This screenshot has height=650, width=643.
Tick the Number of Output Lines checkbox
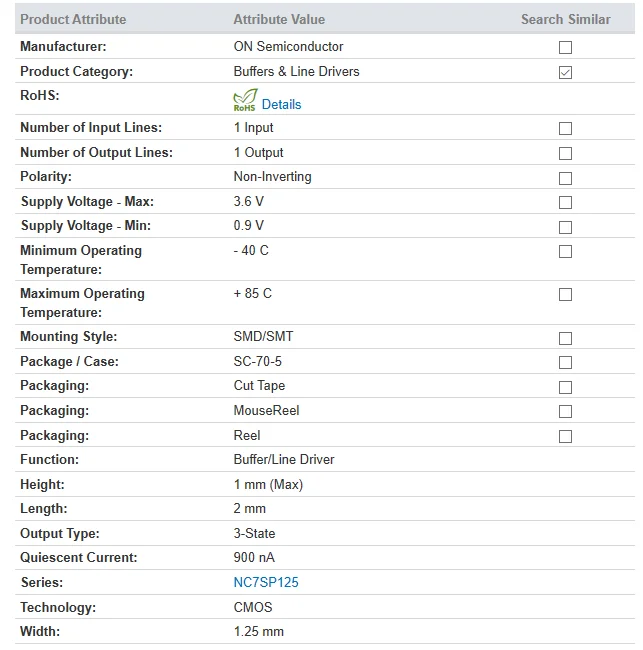click(x=565, y=153)
